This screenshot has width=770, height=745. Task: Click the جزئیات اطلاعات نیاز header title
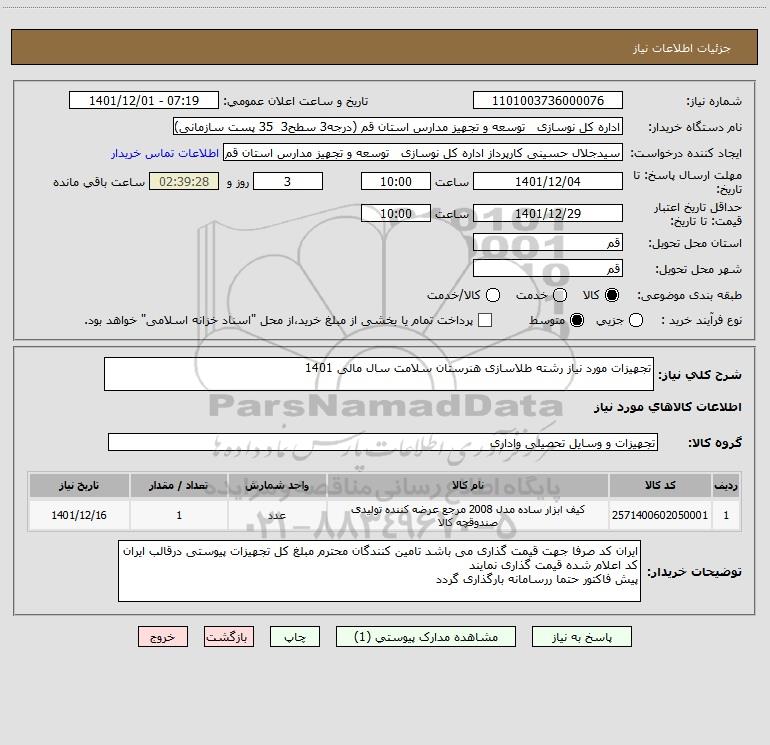coord(682,48)
